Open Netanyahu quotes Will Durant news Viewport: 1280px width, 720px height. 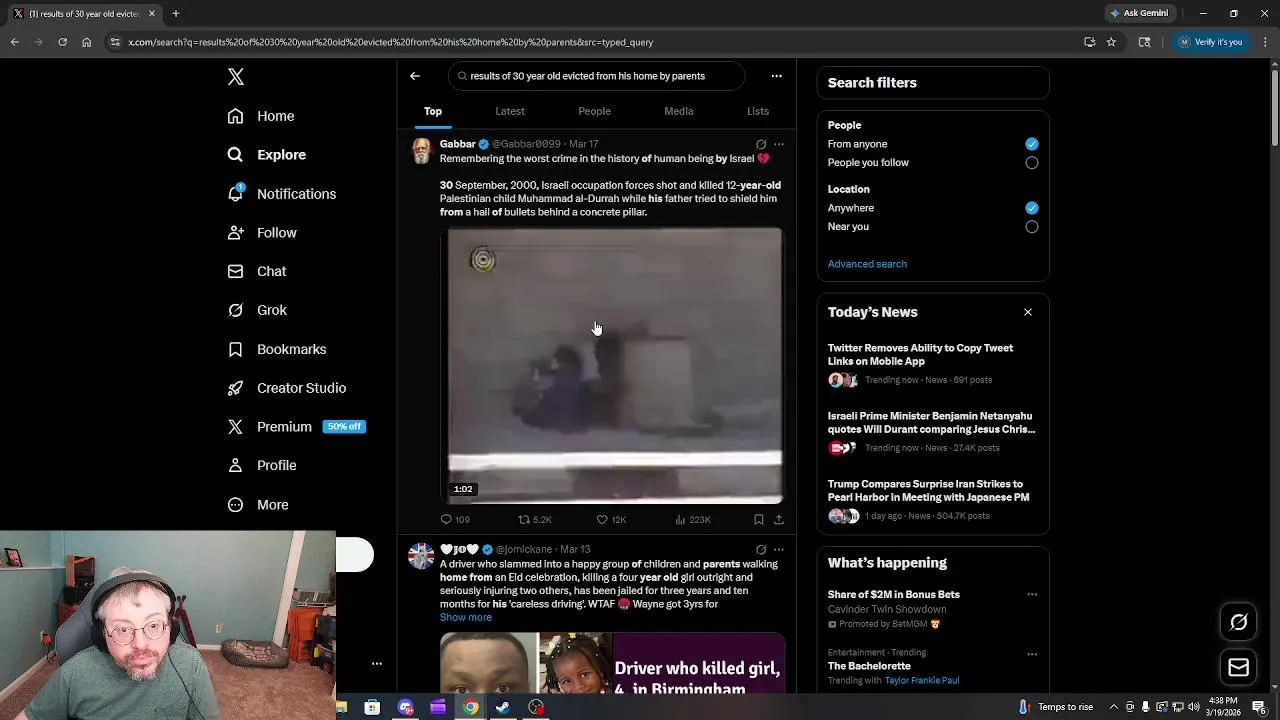(933, 432)
